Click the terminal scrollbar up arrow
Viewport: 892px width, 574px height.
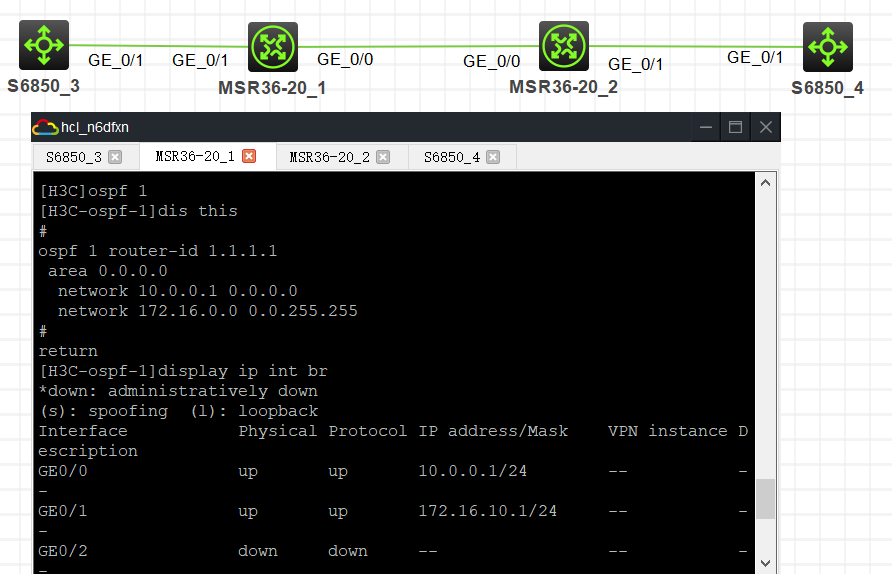click(766, 183)
